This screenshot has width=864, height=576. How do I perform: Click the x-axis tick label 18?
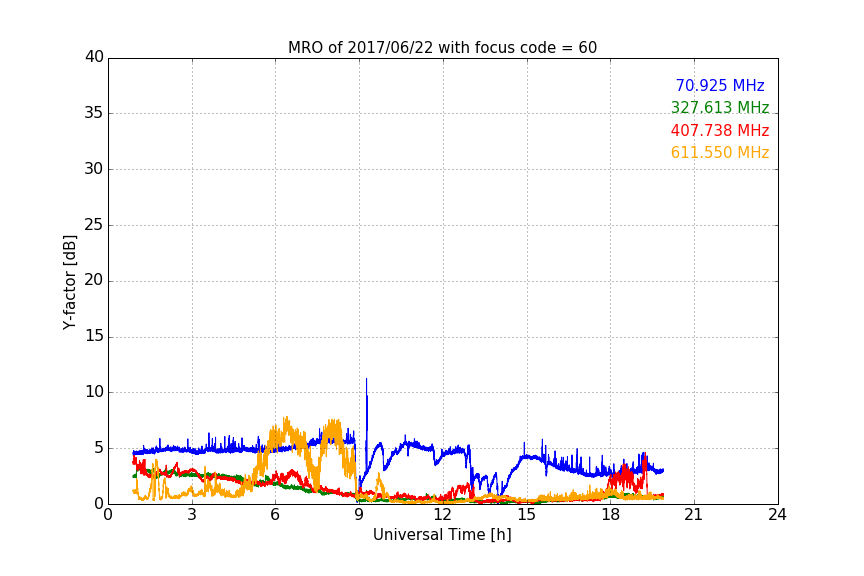coord(611,515)
